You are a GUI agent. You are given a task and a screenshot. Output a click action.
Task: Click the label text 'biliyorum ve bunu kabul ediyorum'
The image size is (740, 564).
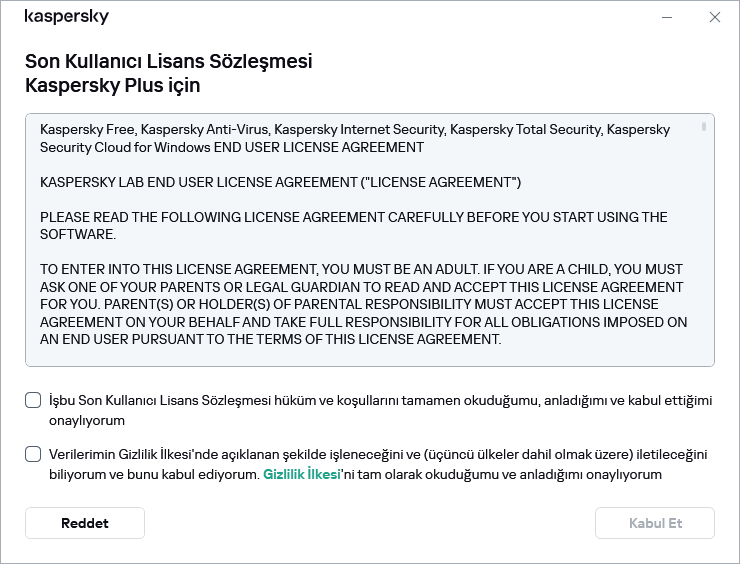pyautogui.click(x=150, y=475)
